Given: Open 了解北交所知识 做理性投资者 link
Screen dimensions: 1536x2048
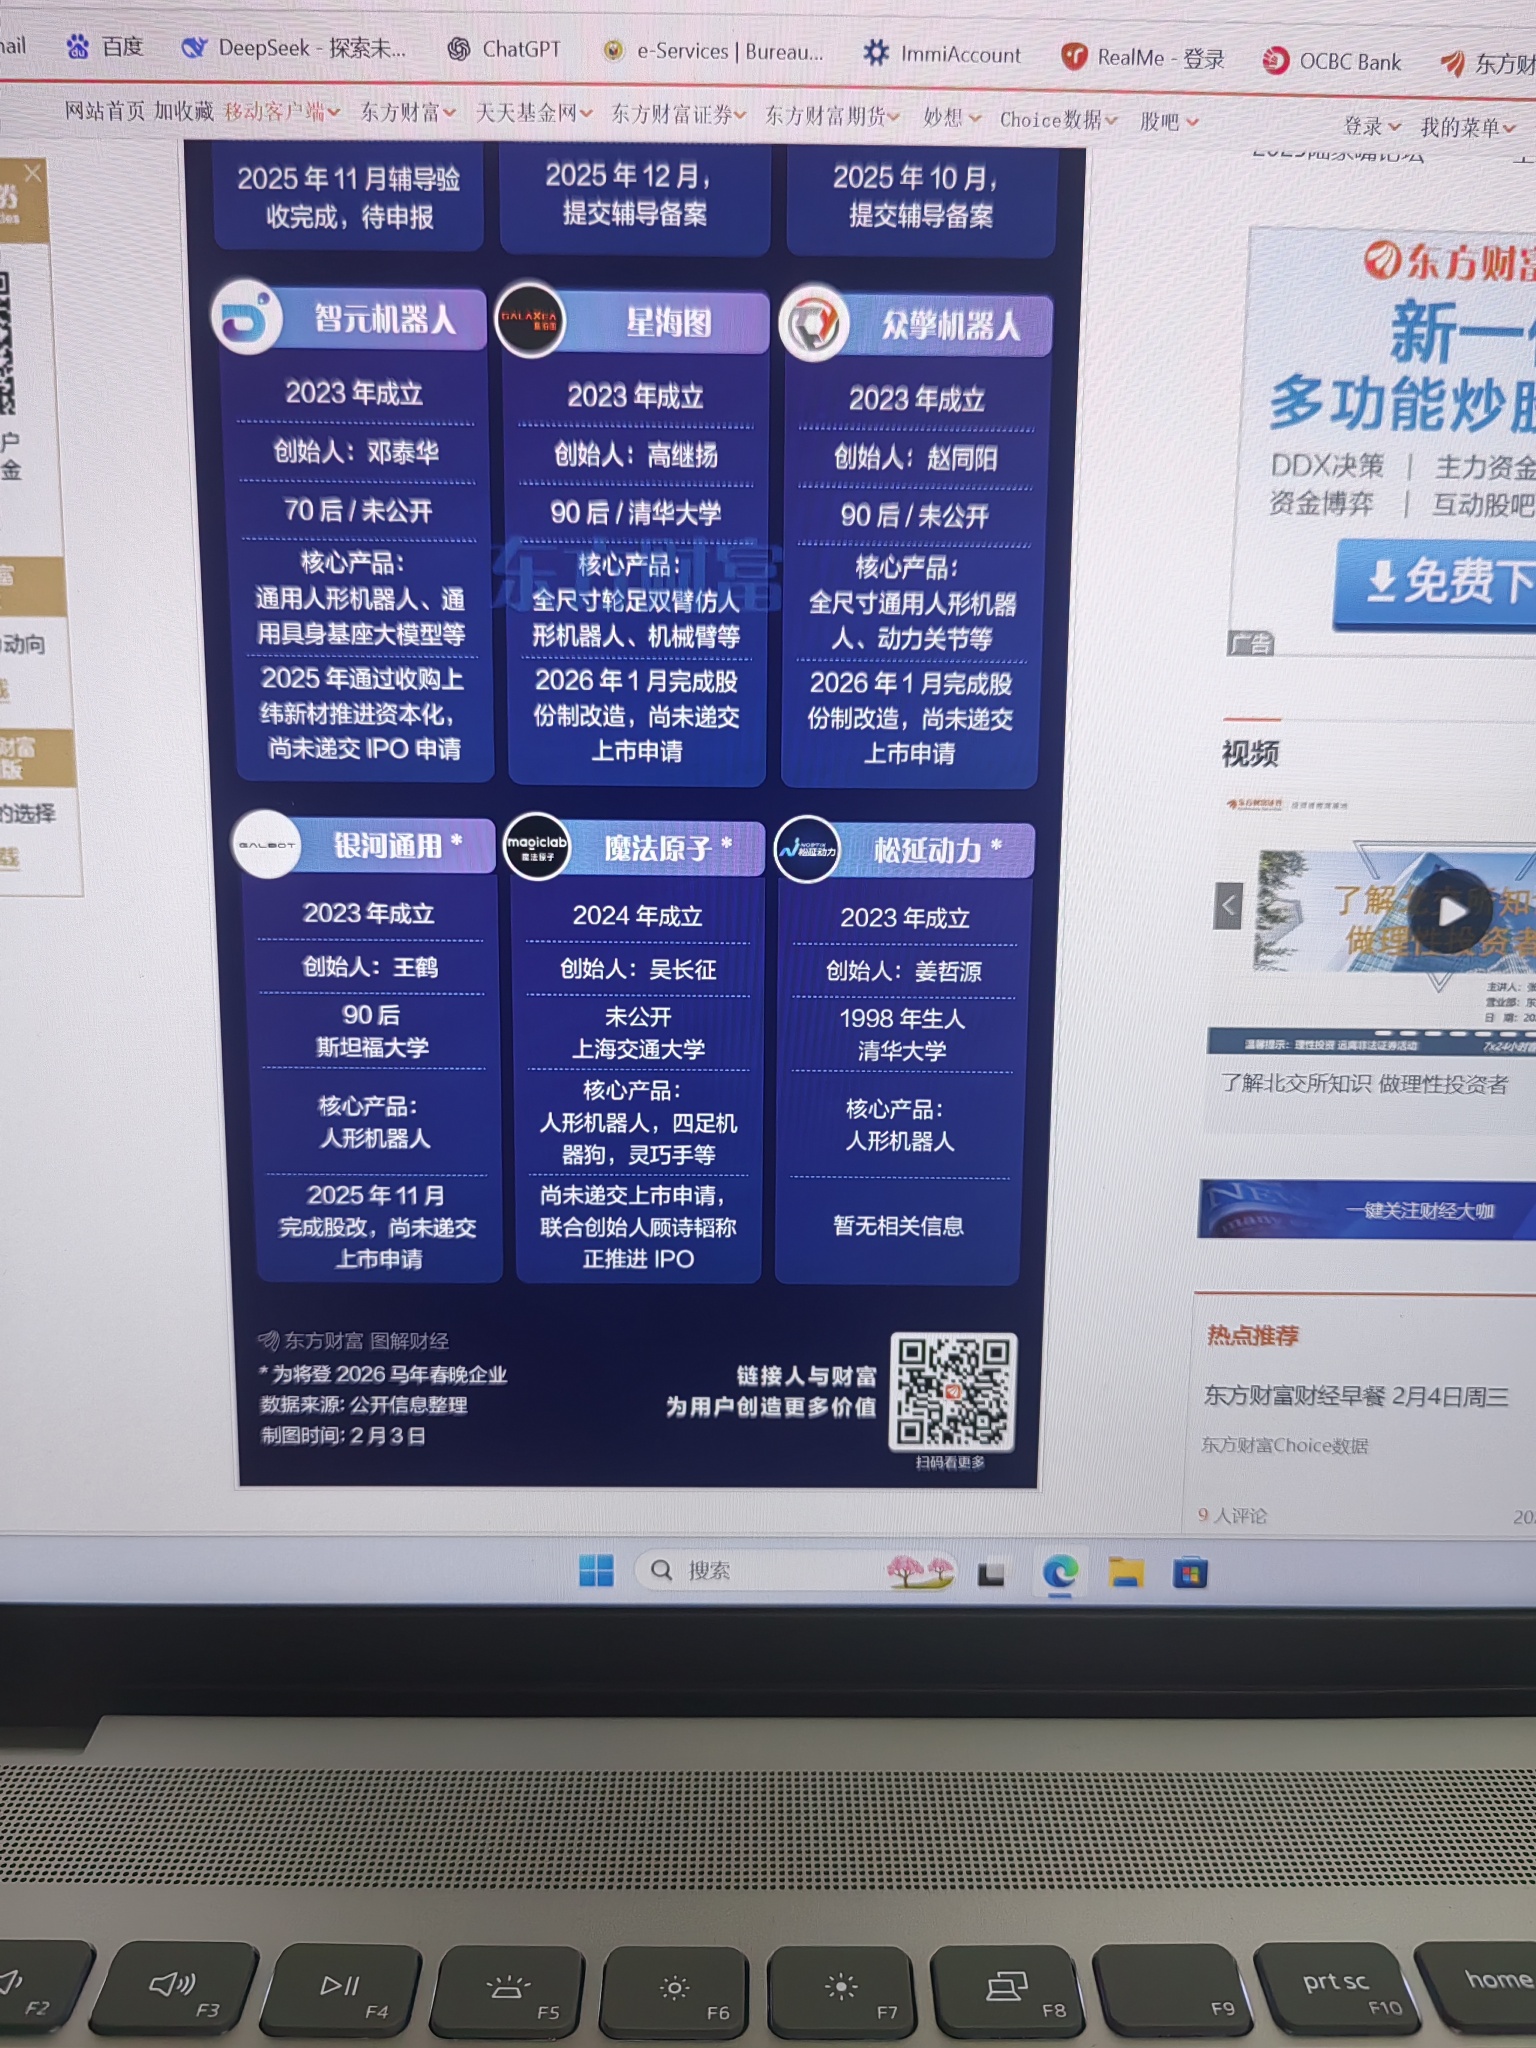Looking at the screenshot, I should [1364, 1083].
